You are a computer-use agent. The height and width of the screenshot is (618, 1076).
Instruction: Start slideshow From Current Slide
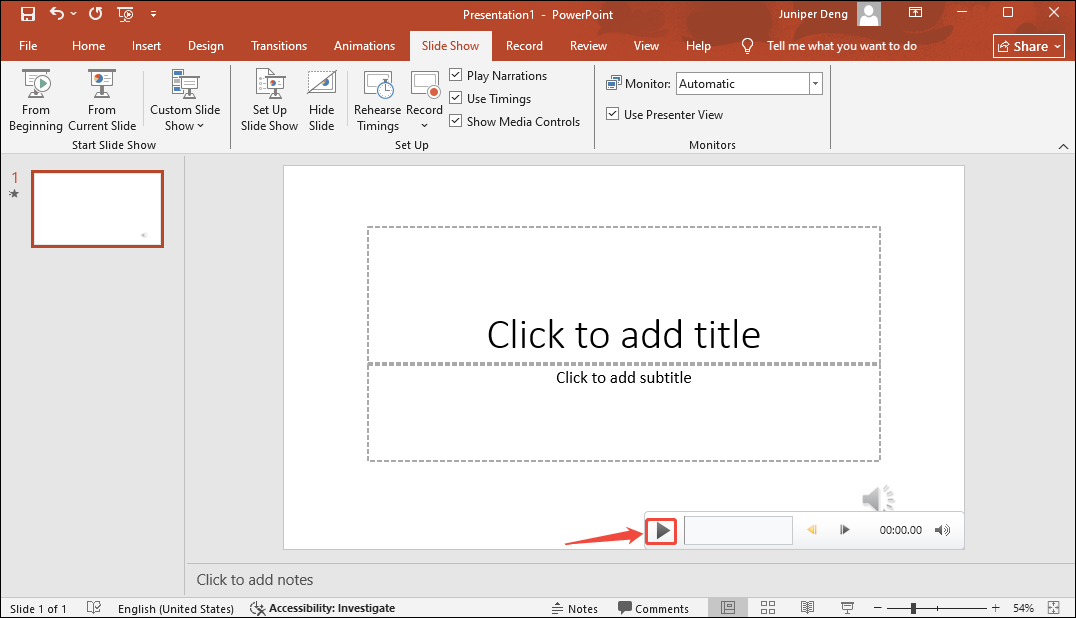(101, 99)
